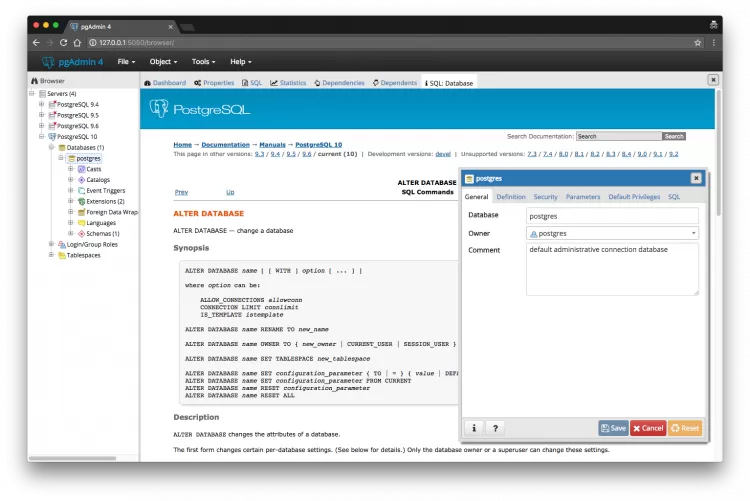The width and height of the screenshot is (750, 501).
Task: Click the browser back arrow
Action: pyautogui.click(x=36, y=43)
